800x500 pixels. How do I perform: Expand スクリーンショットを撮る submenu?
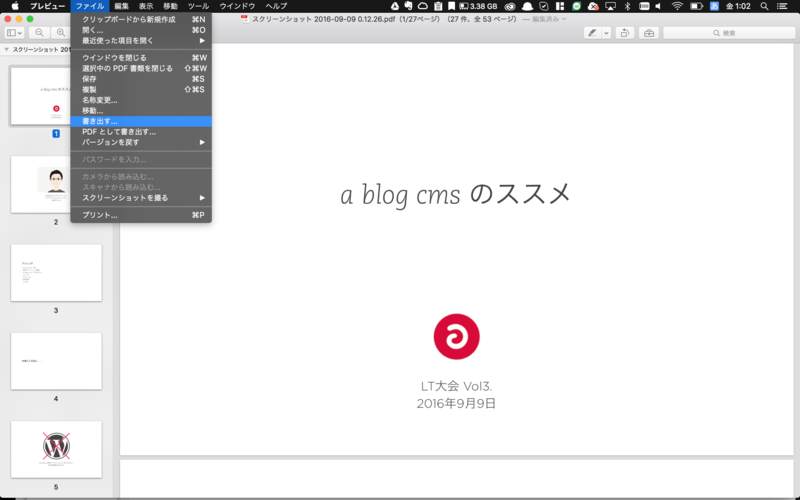[141, 198]
